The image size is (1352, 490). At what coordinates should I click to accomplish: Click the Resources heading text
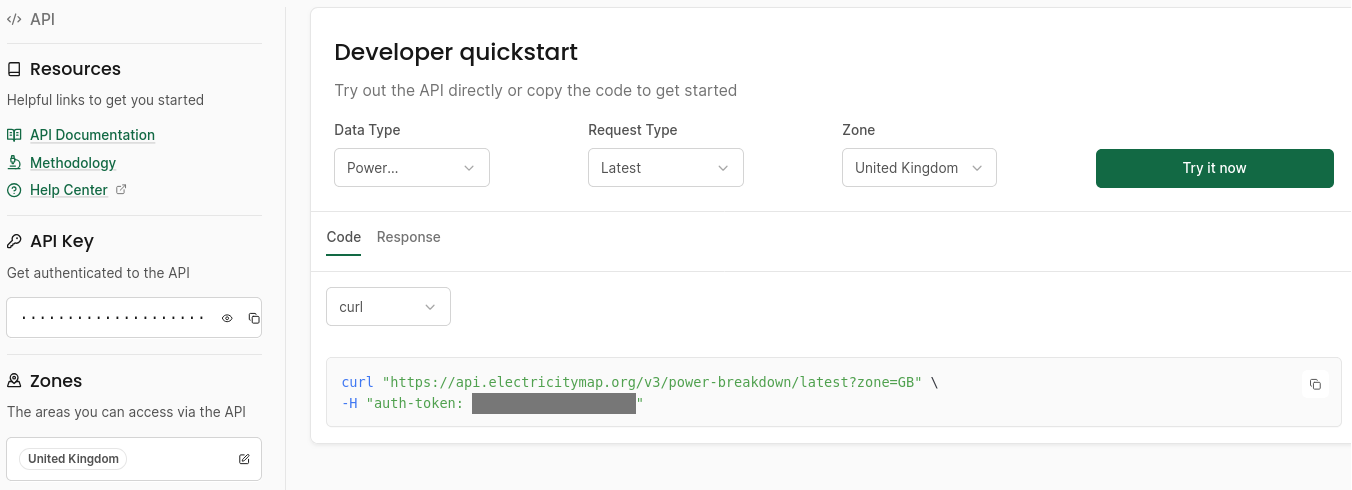click(75, 69)
